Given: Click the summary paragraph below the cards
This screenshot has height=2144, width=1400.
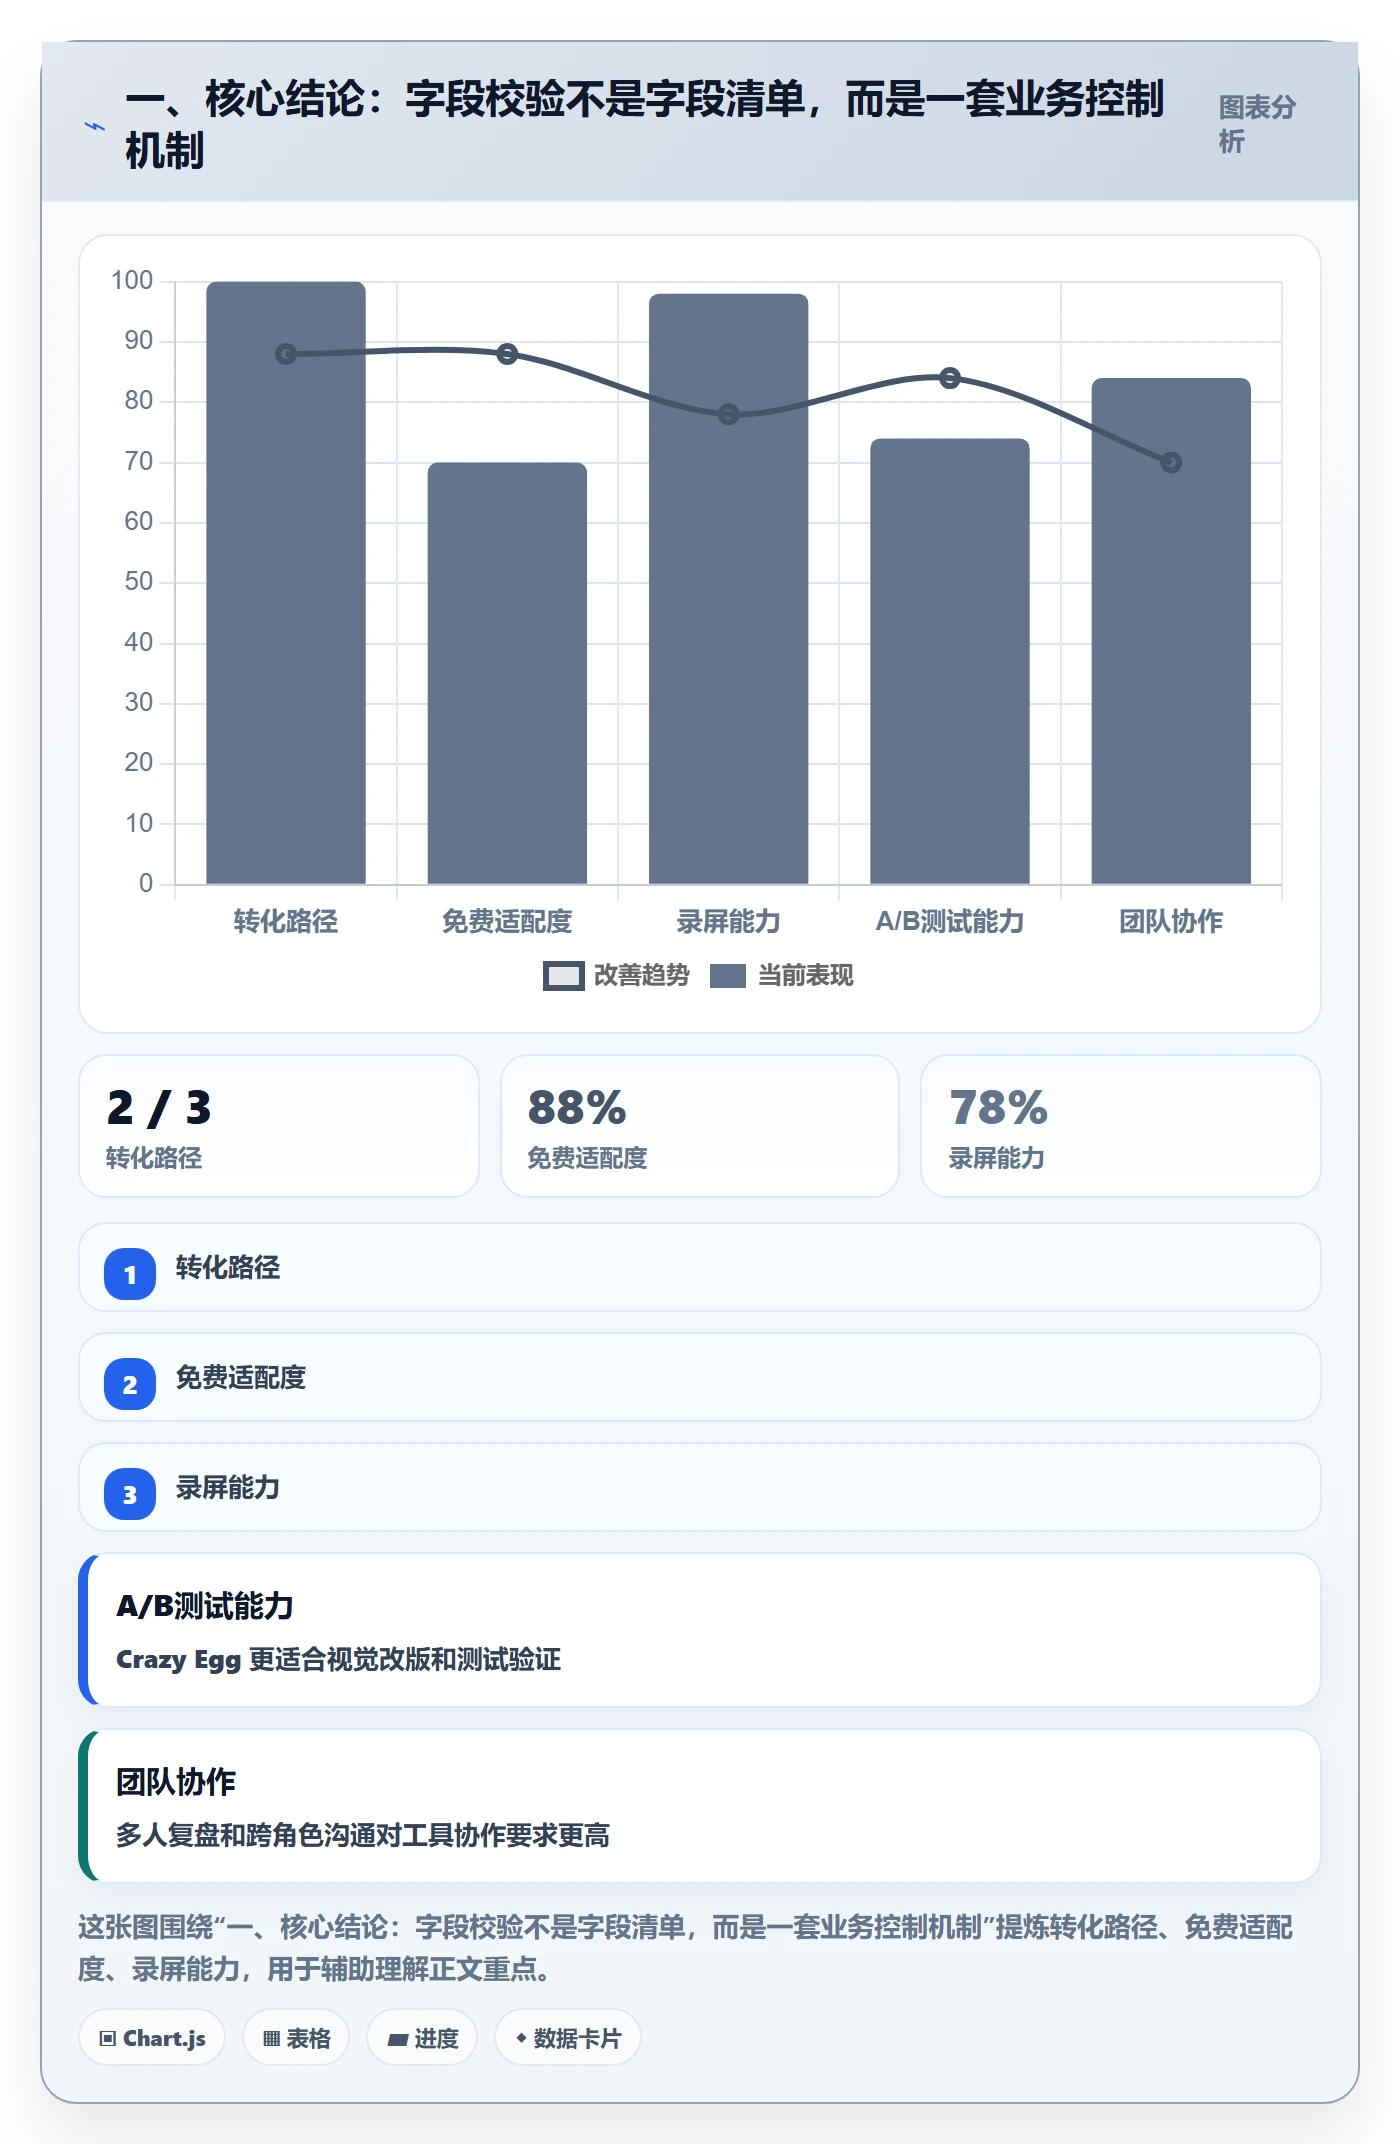Looking at the screenshot, I should click(x=686, y=1948).
